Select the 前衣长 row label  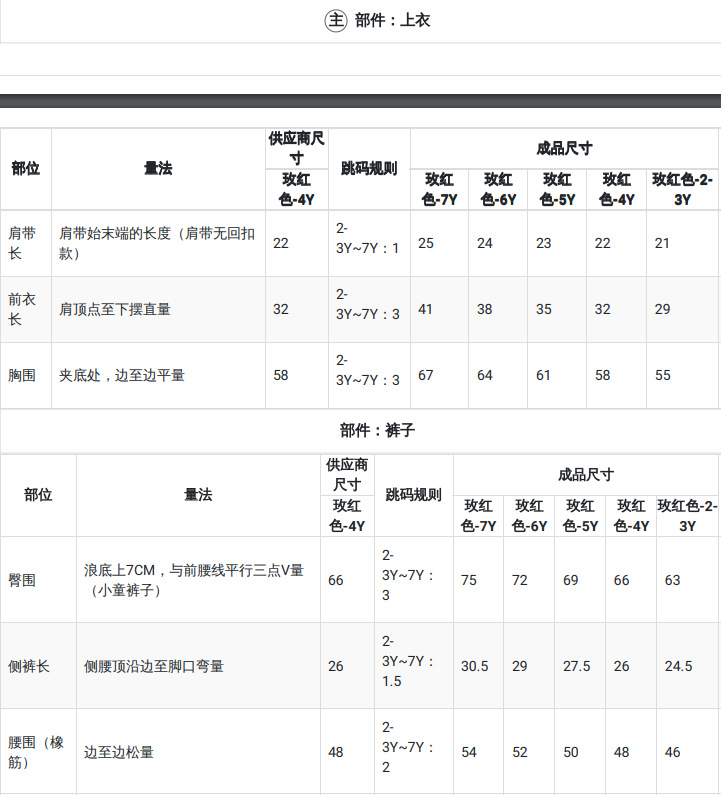[x=22, y=309]
